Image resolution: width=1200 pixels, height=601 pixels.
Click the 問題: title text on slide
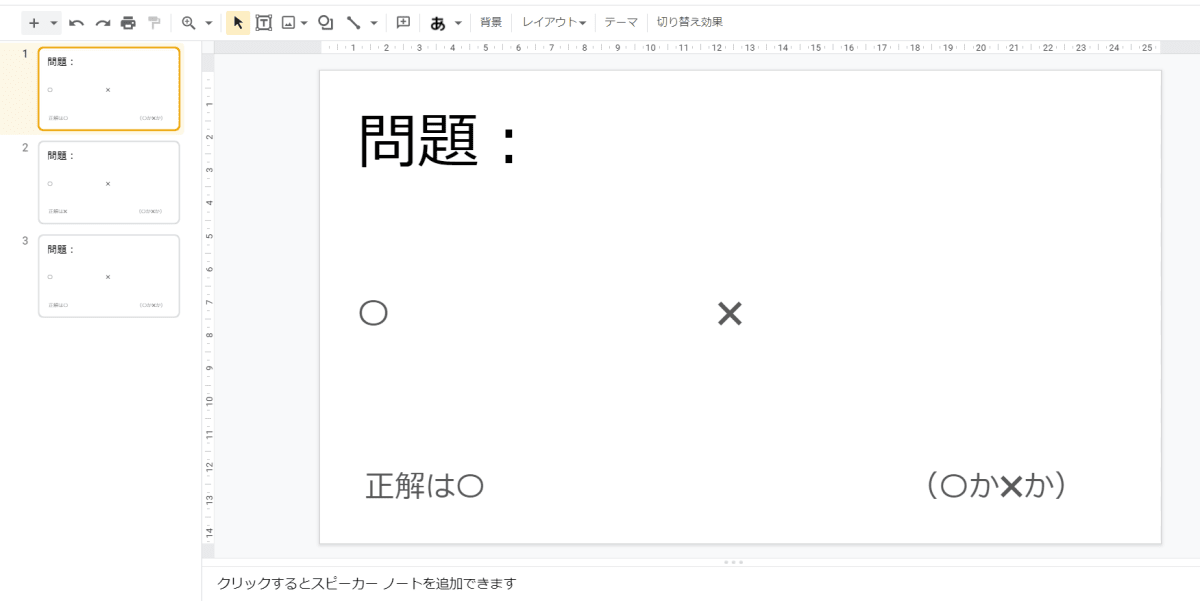pos(440,140)
